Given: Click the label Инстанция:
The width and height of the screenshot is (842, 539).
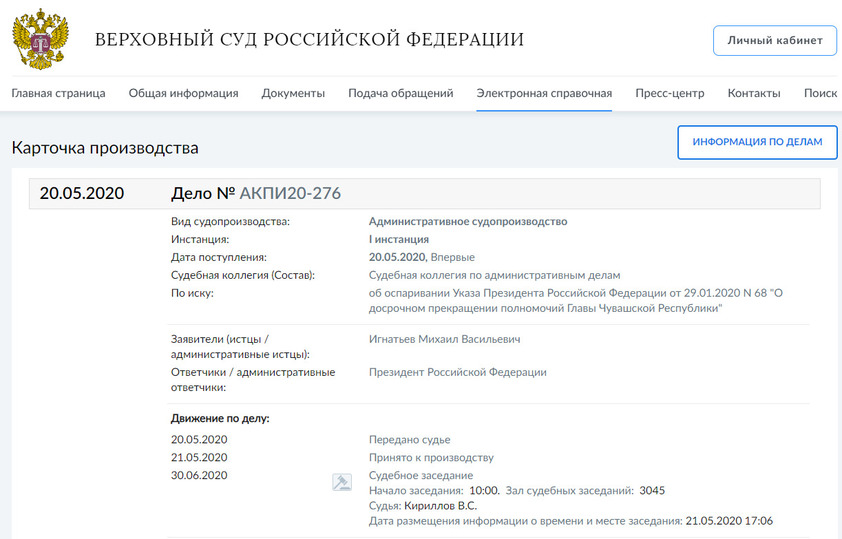Looking at the screenshot, I should click(200, 239).
